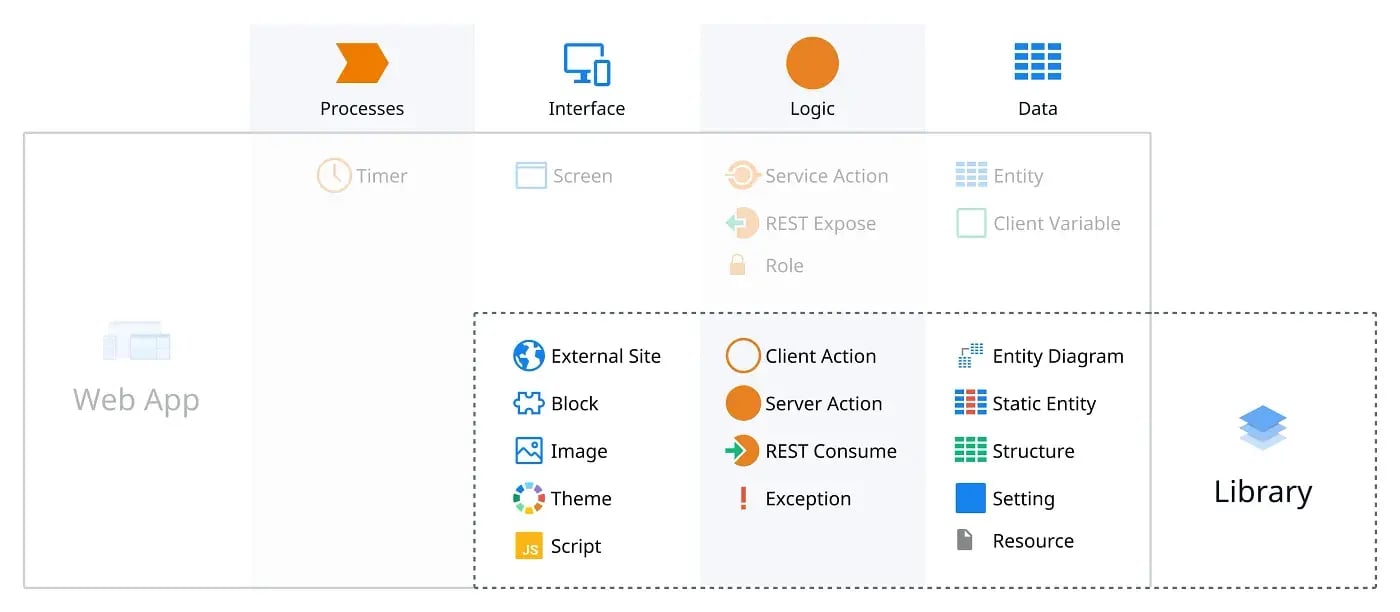Screen dimensions: 1400x612
Task: Click the REST Consume arrow icon
Action: coord(742,451)
